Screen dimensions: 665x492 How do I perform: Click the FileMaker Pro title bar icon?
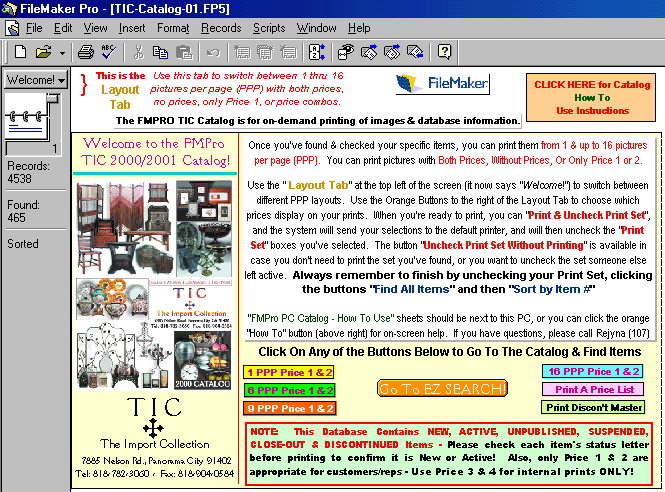pos(8,8)
